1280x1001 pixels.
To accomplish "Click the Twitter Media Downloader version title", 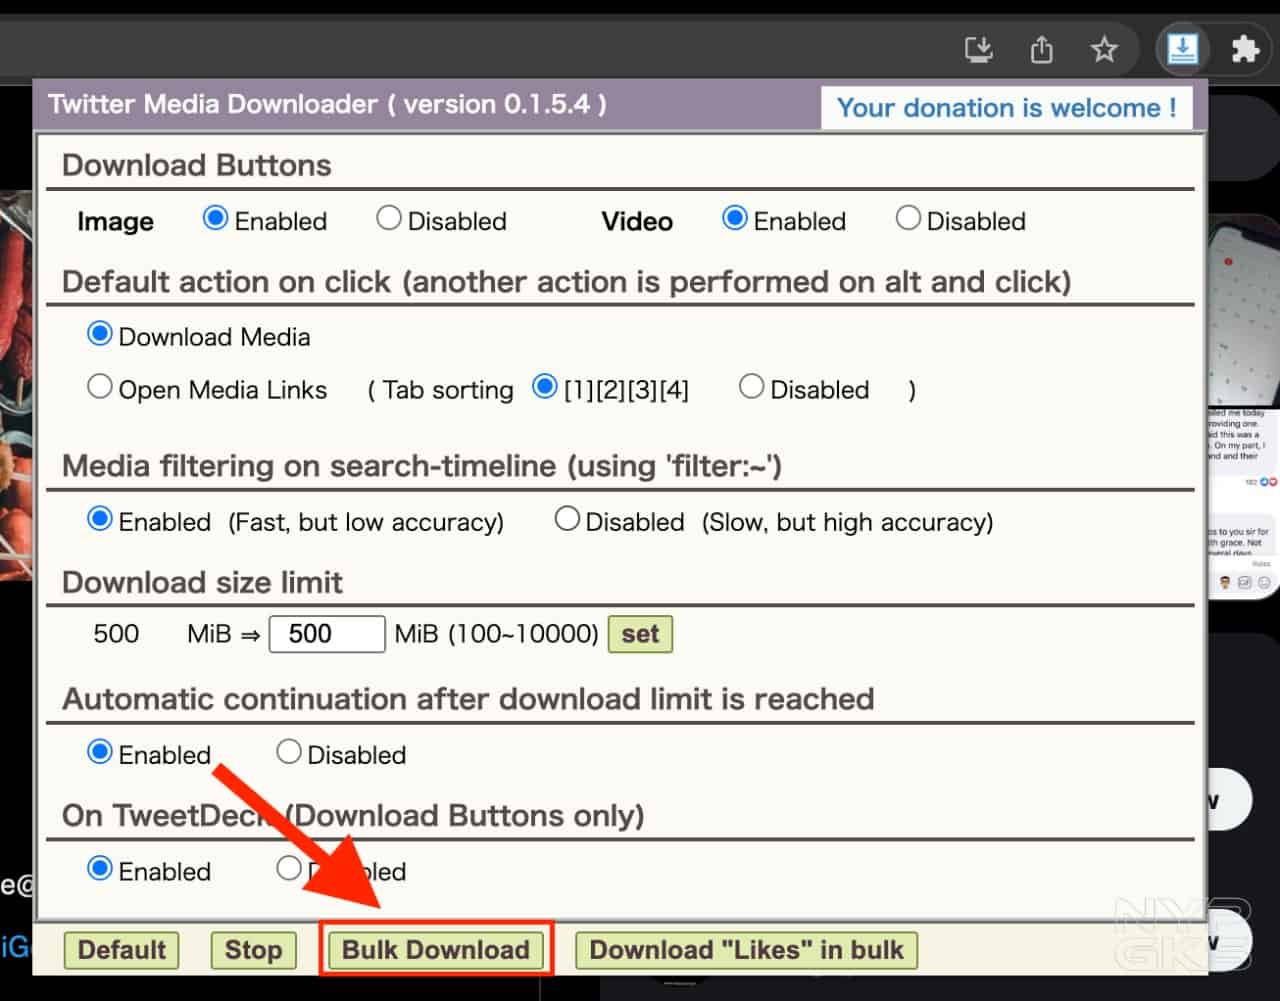I will tap(327, 104).
